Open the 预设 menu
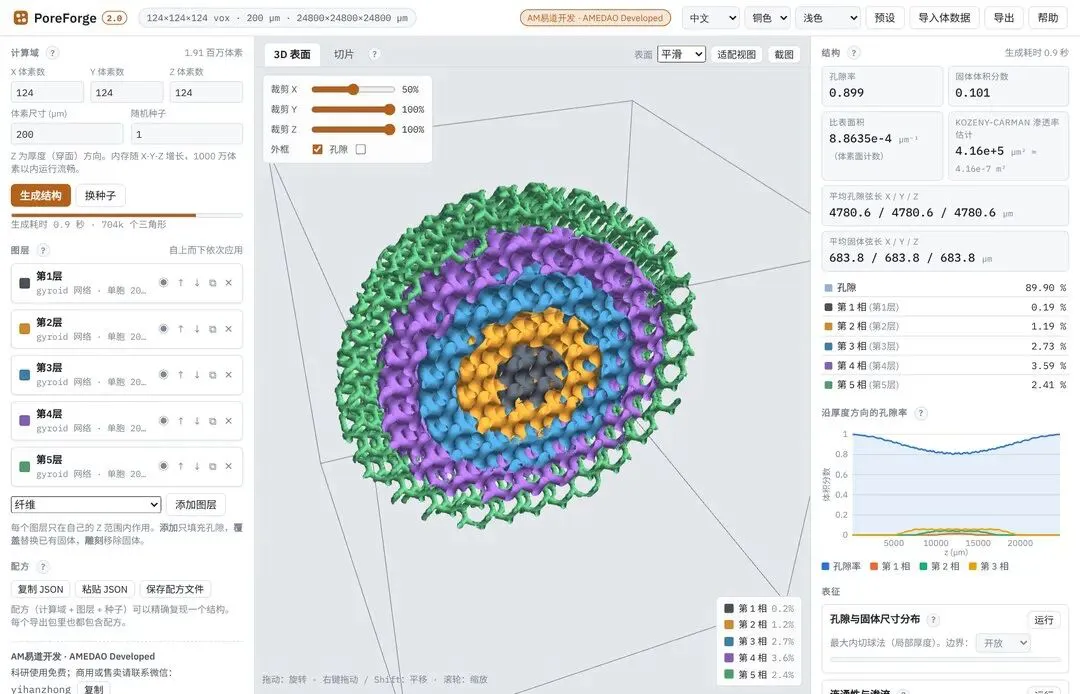This screenshot has width=1080, height=694. tap(885, 18)
